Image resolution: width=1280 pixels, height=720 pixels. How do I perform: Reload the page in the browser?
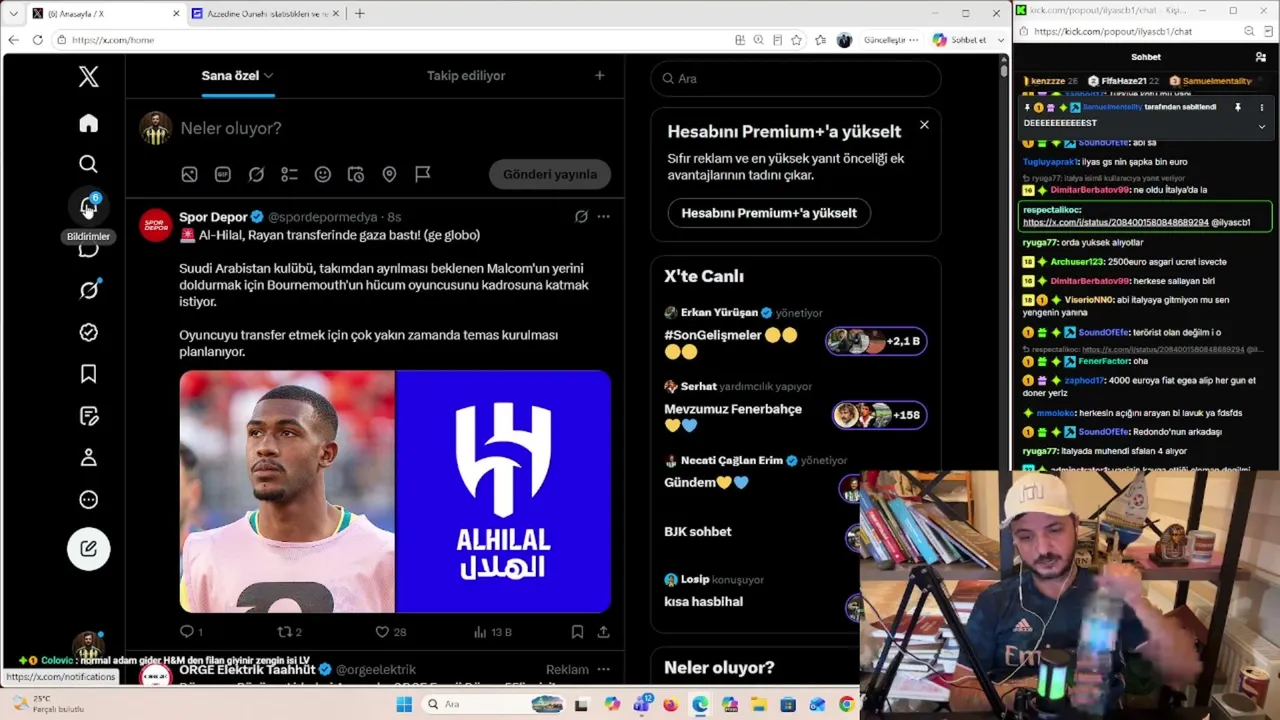37,40
